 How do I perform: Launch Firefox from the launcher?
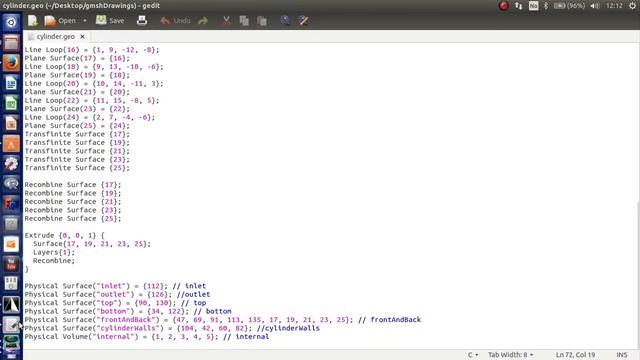point(11,63)
